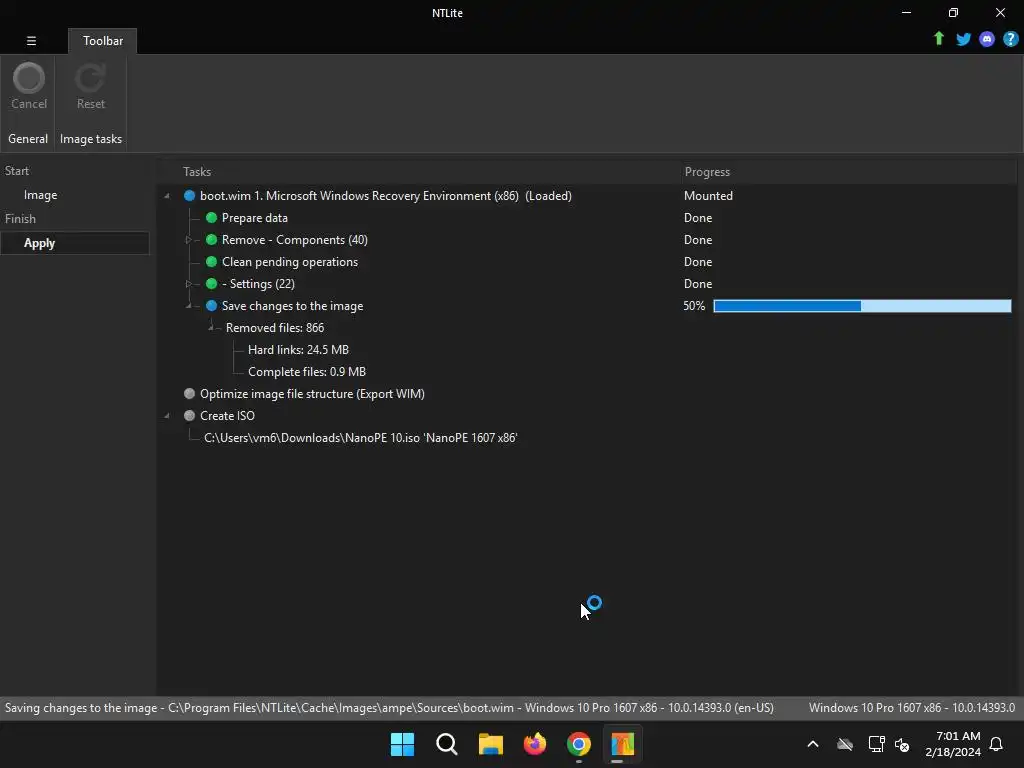Click the network display tray icon
1024x768 pixels.
[x=876, y=744]
